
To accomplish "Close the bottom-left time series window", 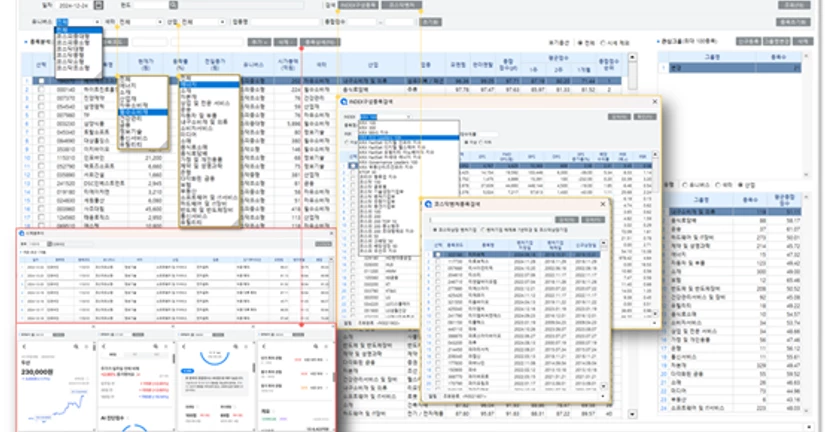I will 331,233.
